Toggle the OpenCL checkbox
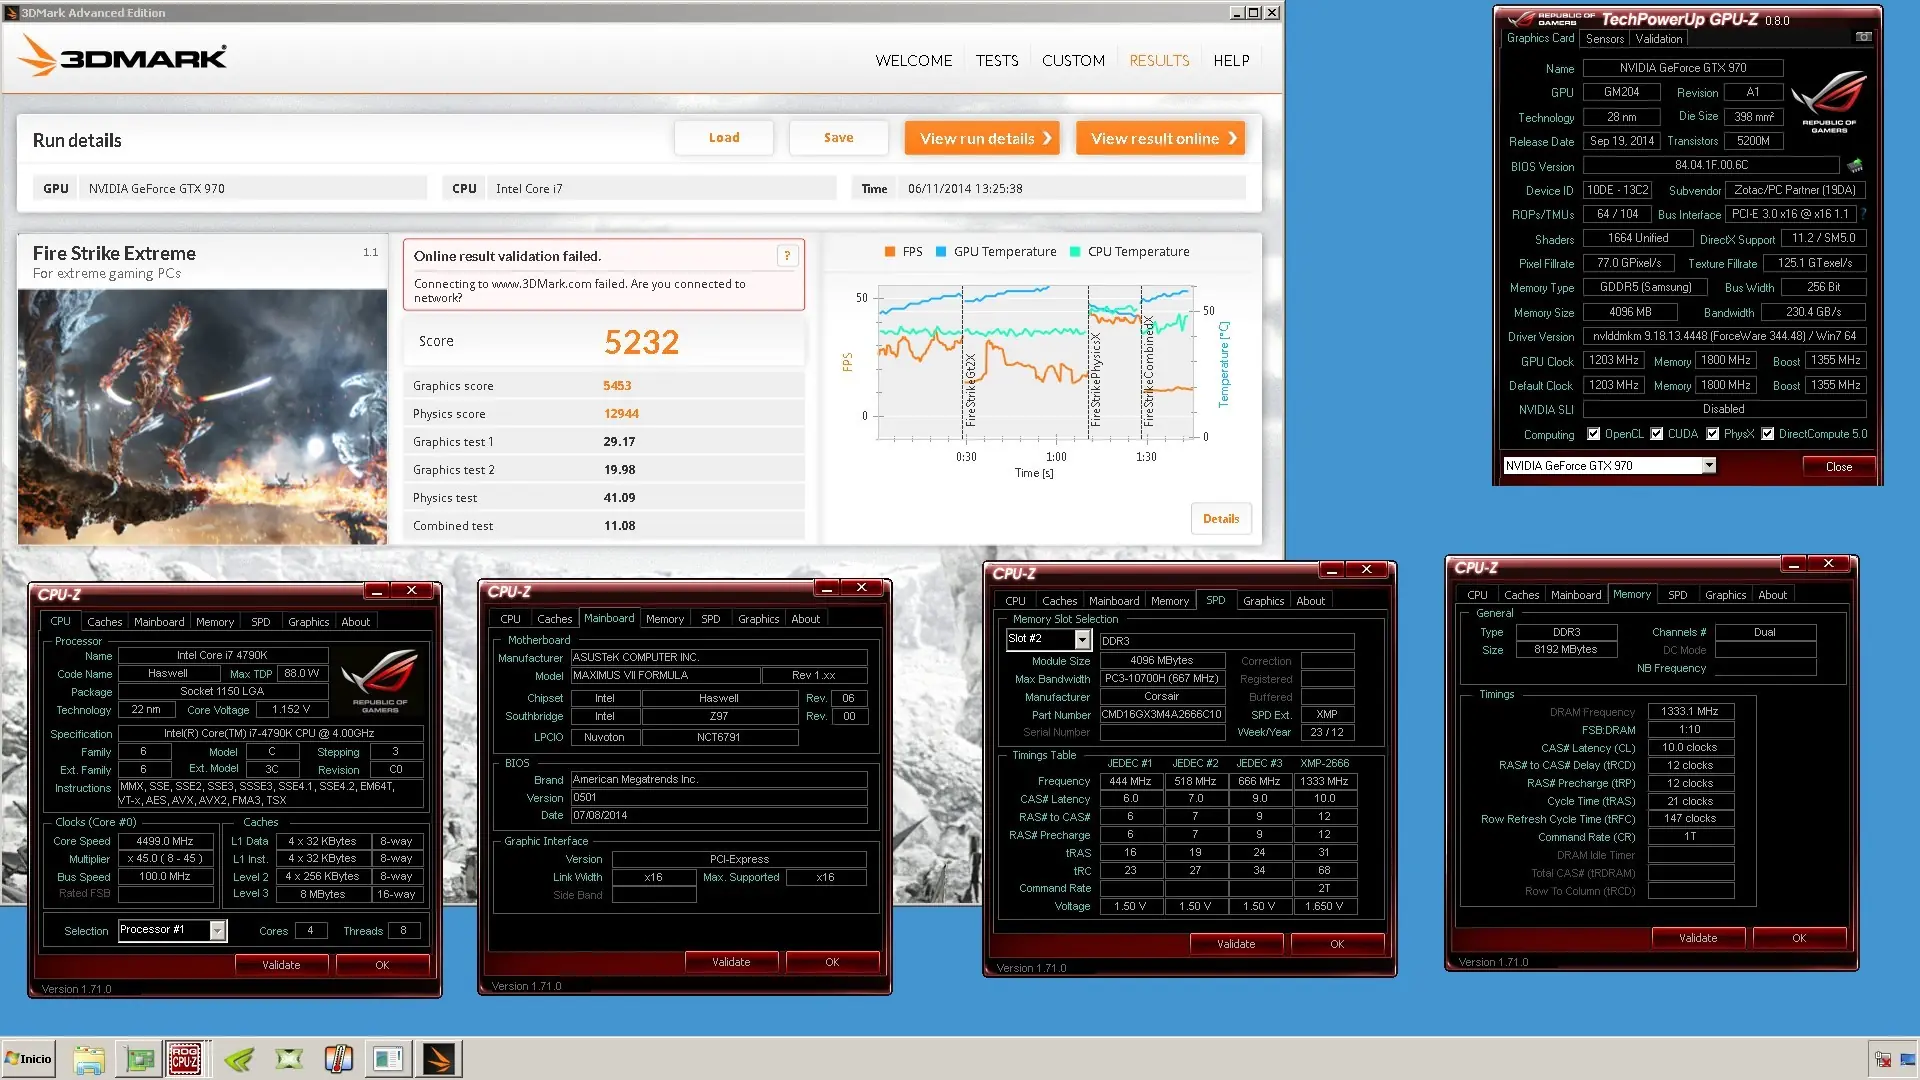 [x=1594, y=434]
